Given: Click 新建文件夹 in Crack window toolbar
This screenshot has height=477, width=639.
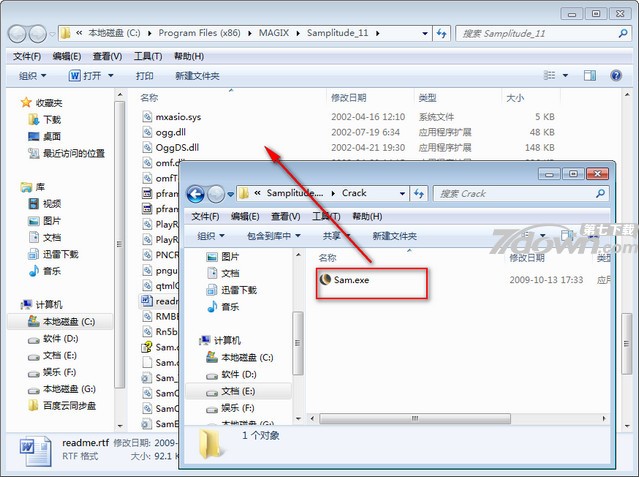Looking at the screenshot, I should click(x=394, y=236).
